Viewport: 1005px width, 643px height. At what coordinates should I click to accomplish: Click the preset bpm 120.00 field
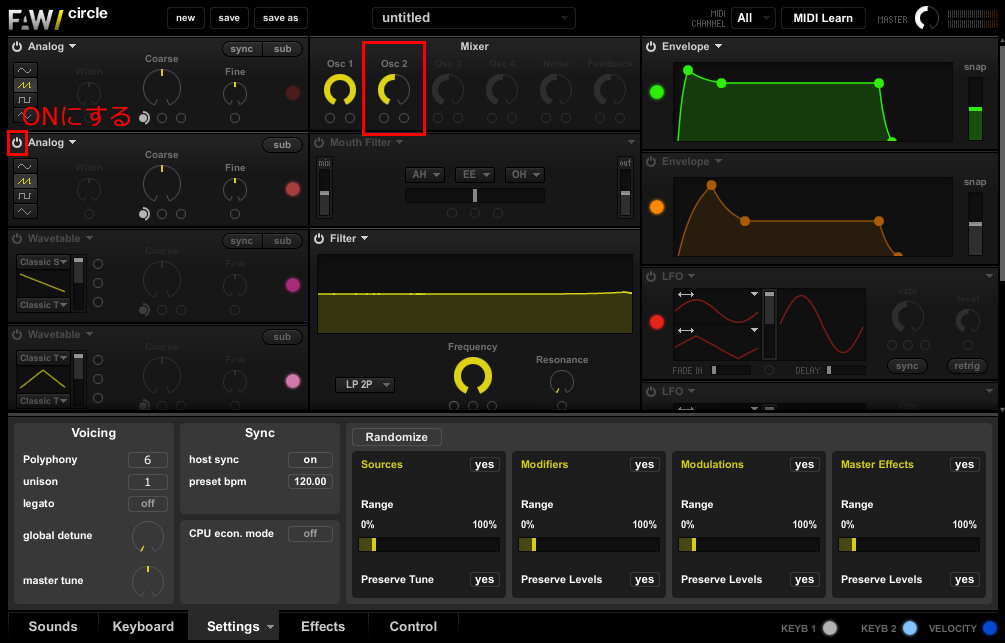point(310,482)
